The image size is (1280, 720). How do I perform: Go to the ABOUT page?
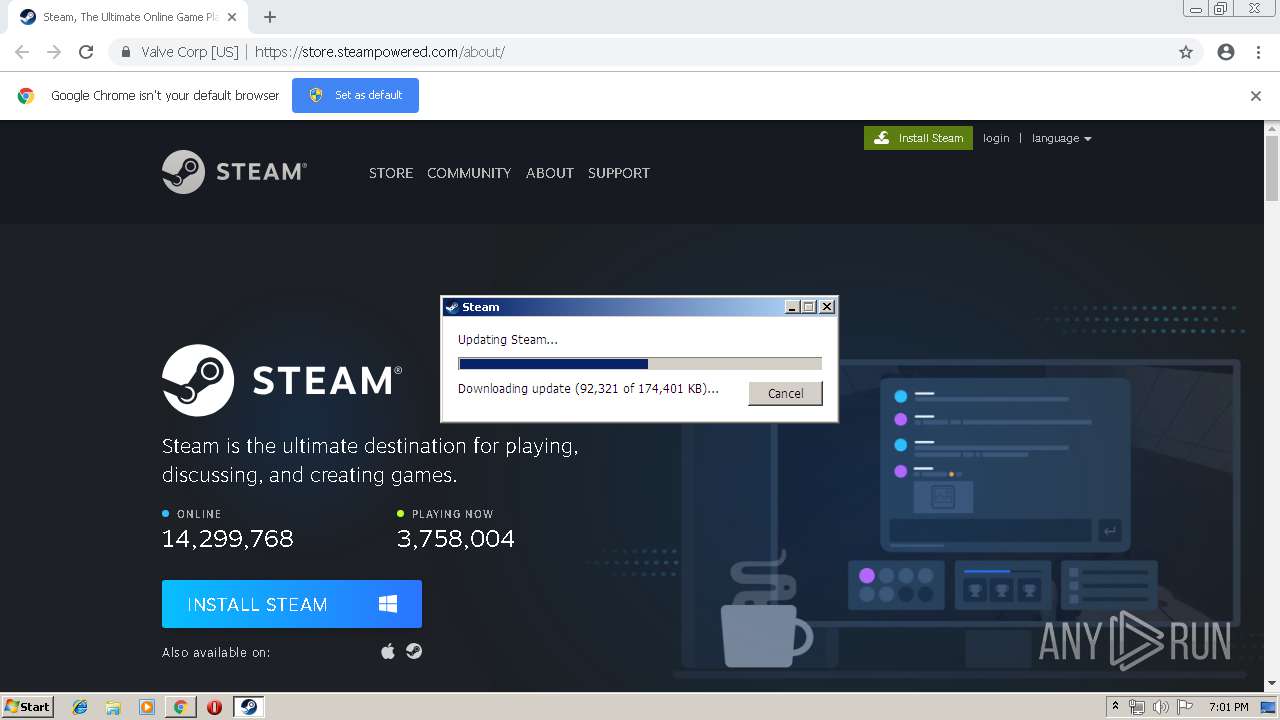pyautogui.click(x=550, y=173)
